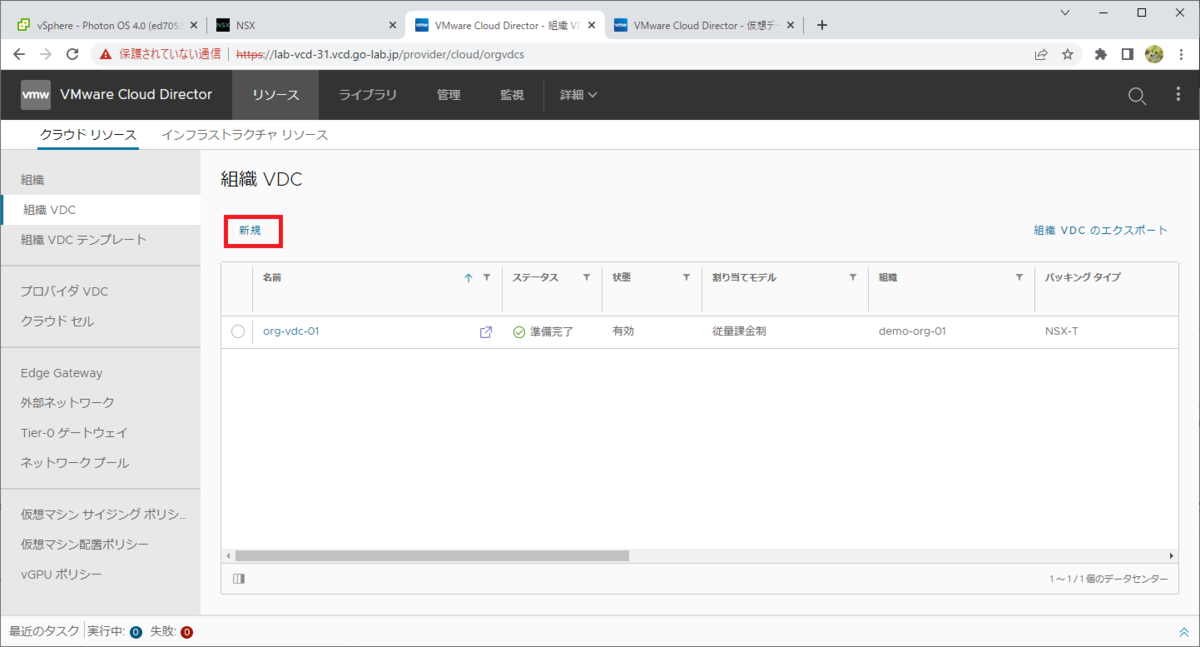The height and width of the screenshot is (647, 1200).
Task: Reload the page in browser
Action: [x=73, y=54]
